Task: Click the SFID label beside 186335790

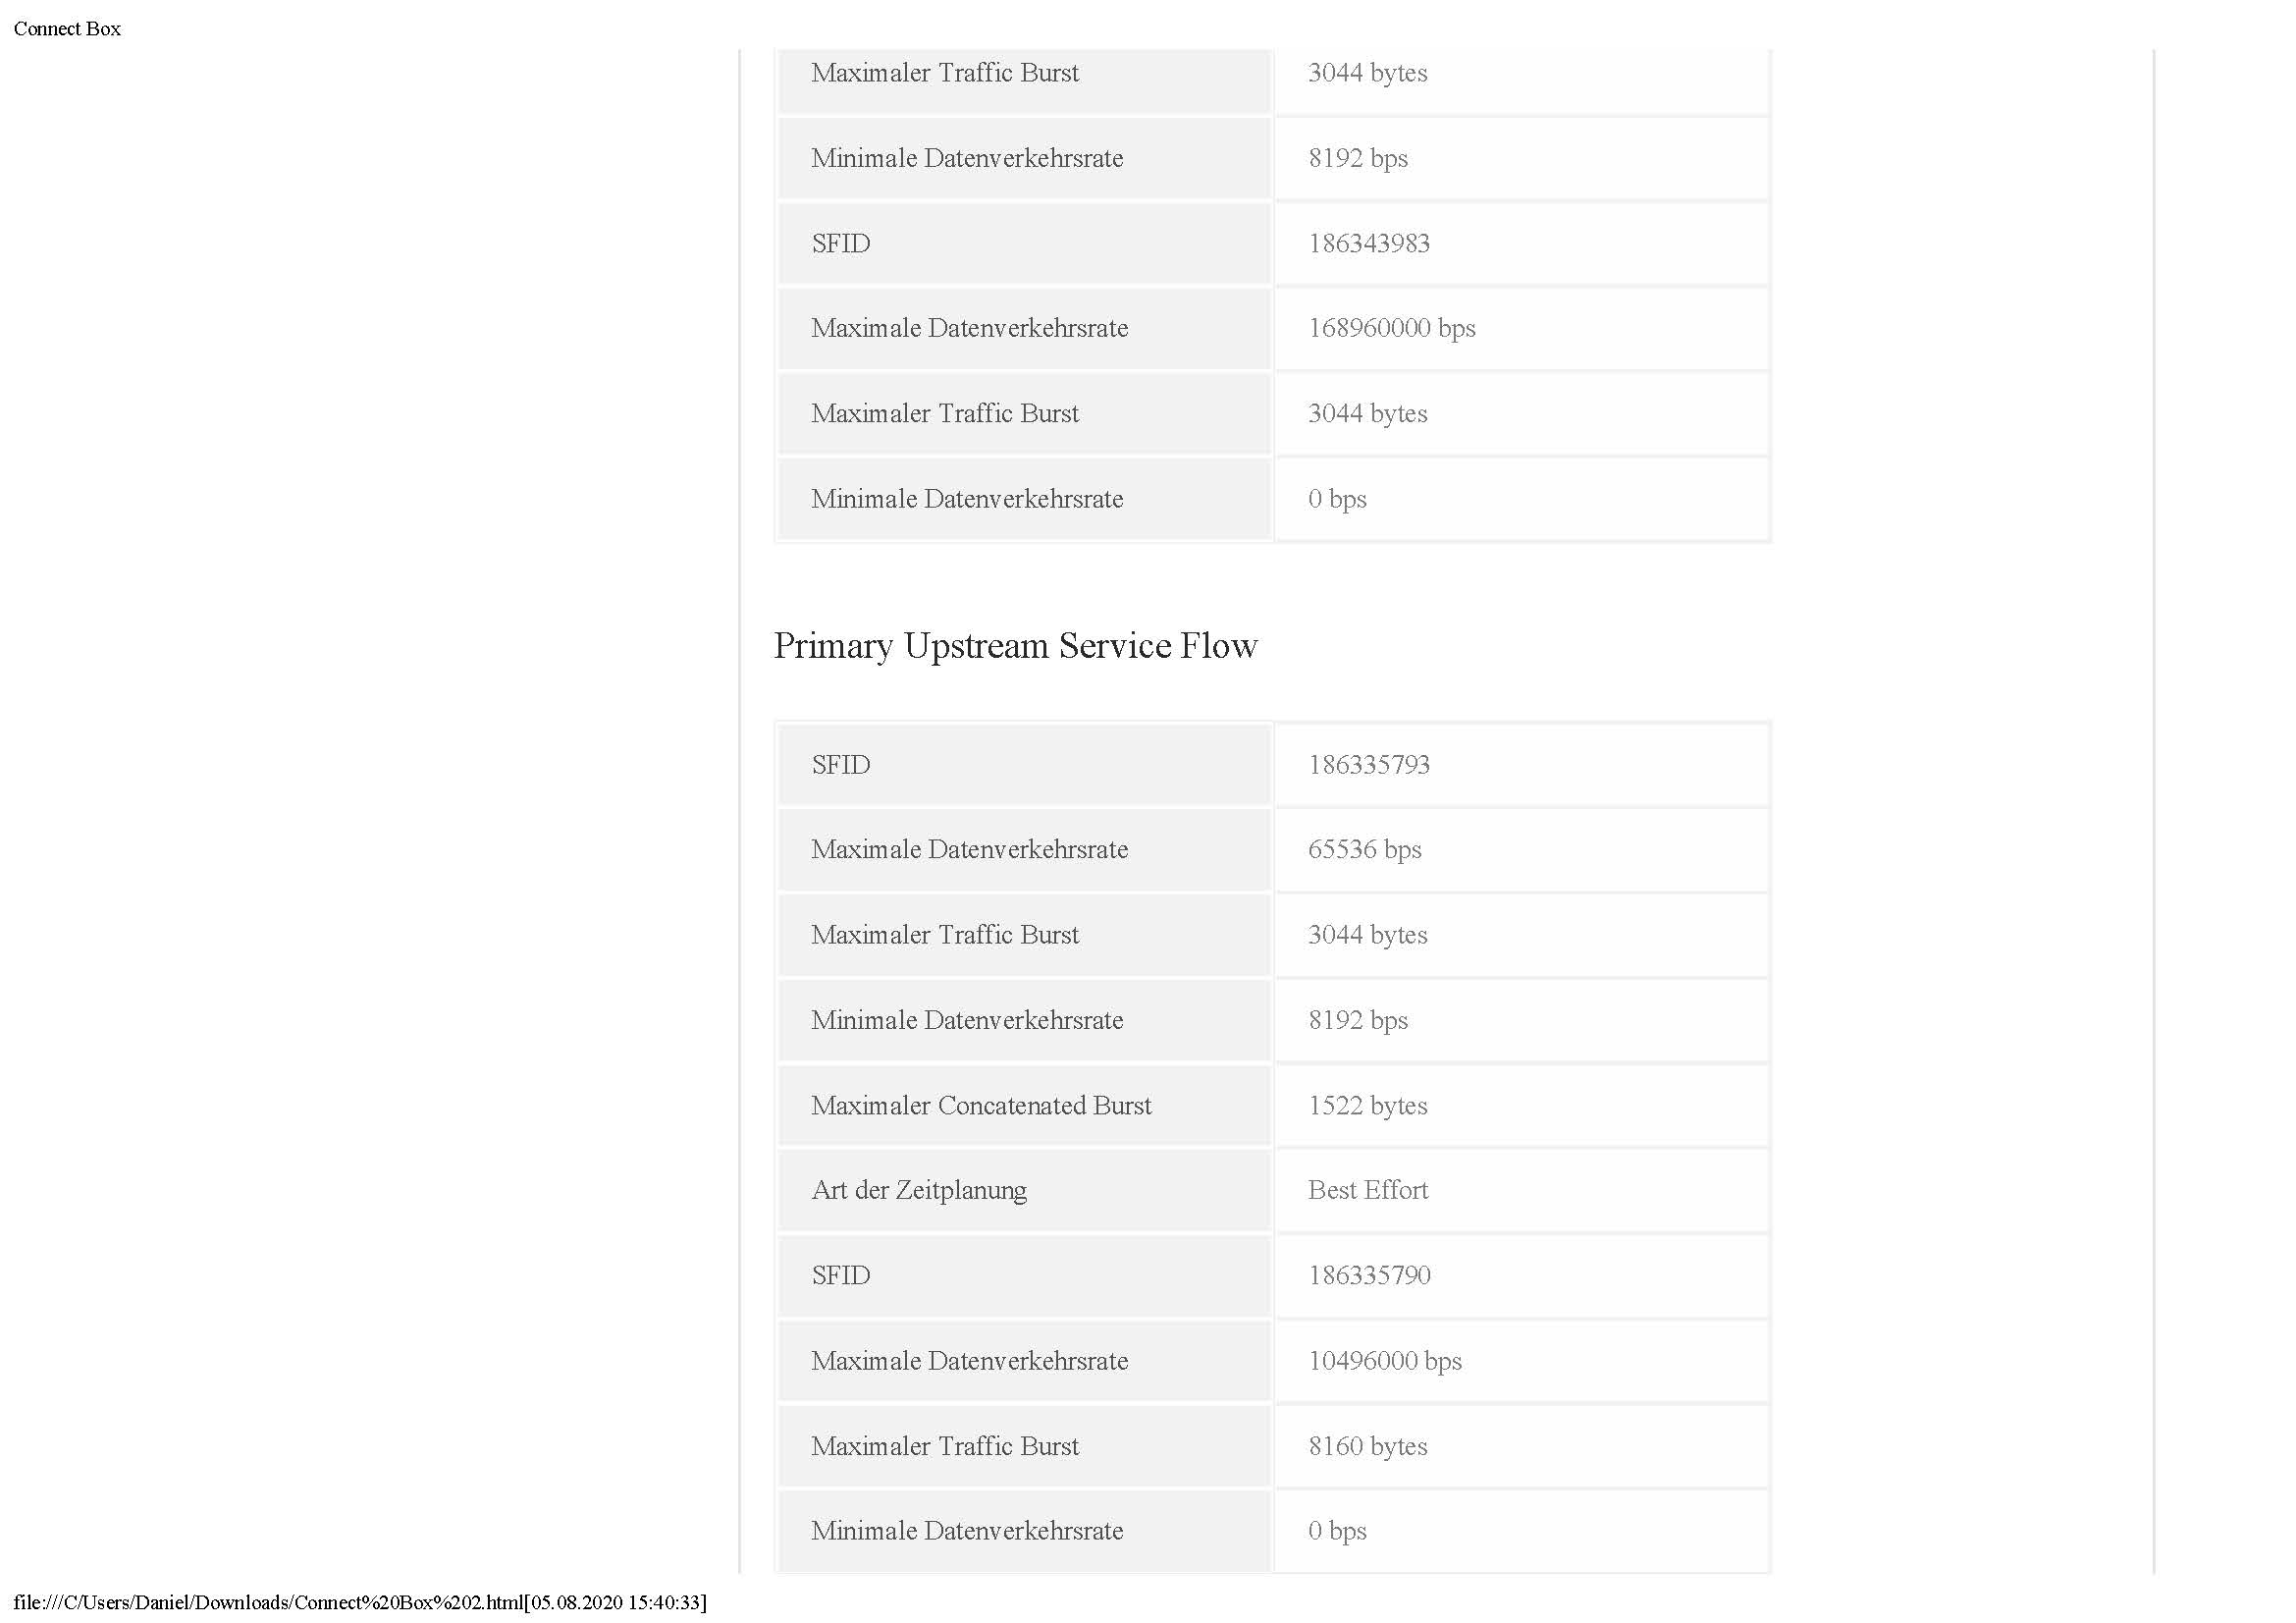Action: click(x=840, y=1276)
